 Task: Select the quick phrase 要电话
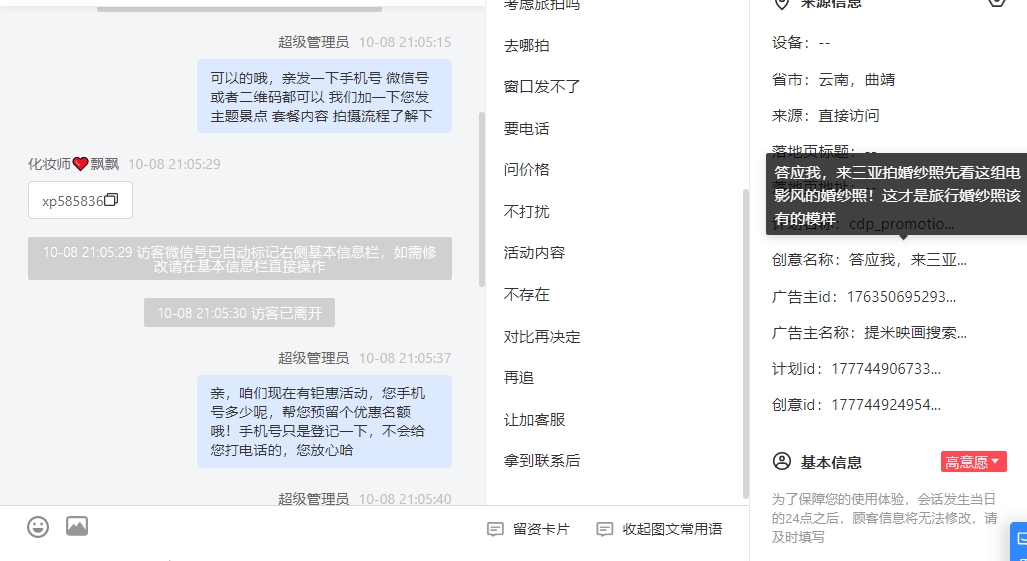(x=527, y=129)
